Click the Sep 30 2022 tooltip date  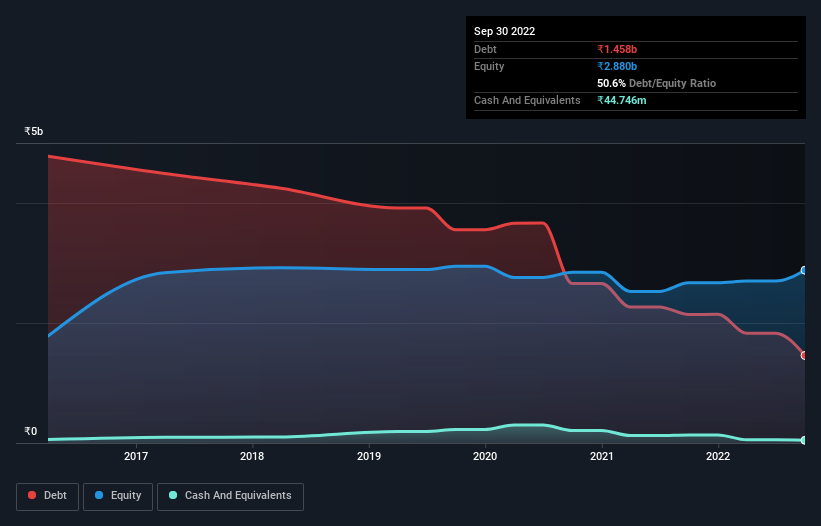[x=504, y=31]
